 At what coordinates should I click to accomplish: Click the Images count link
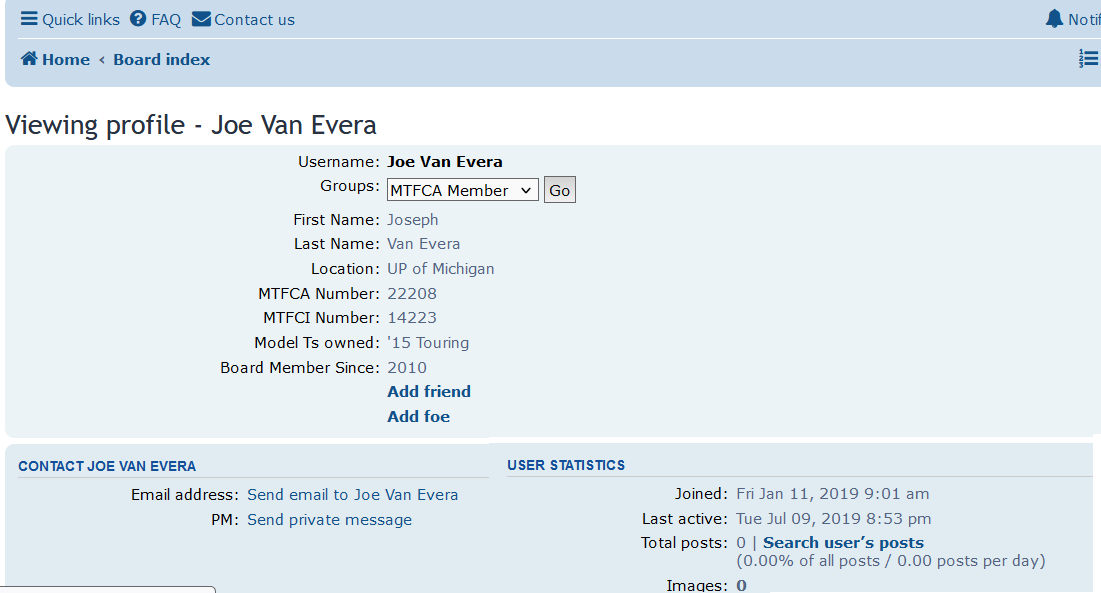[741, 585]
